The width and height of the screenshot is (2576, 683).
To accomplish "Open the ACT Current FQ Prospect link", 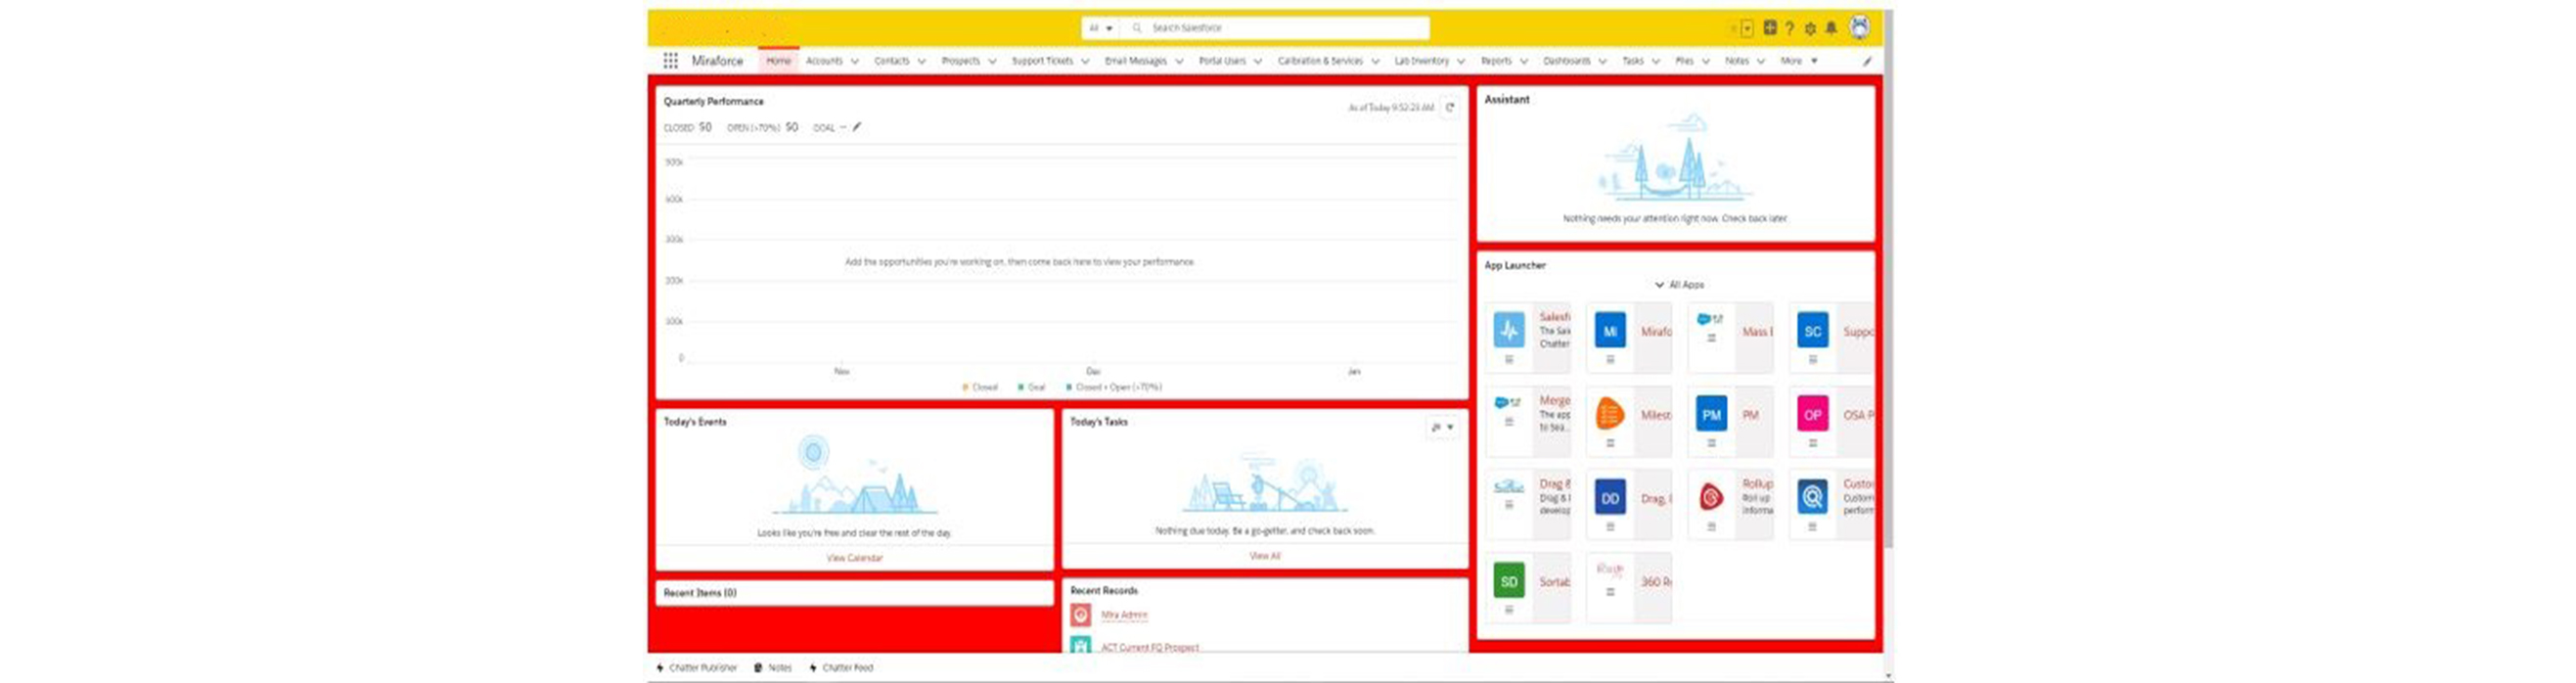I will pos(1149,647).
